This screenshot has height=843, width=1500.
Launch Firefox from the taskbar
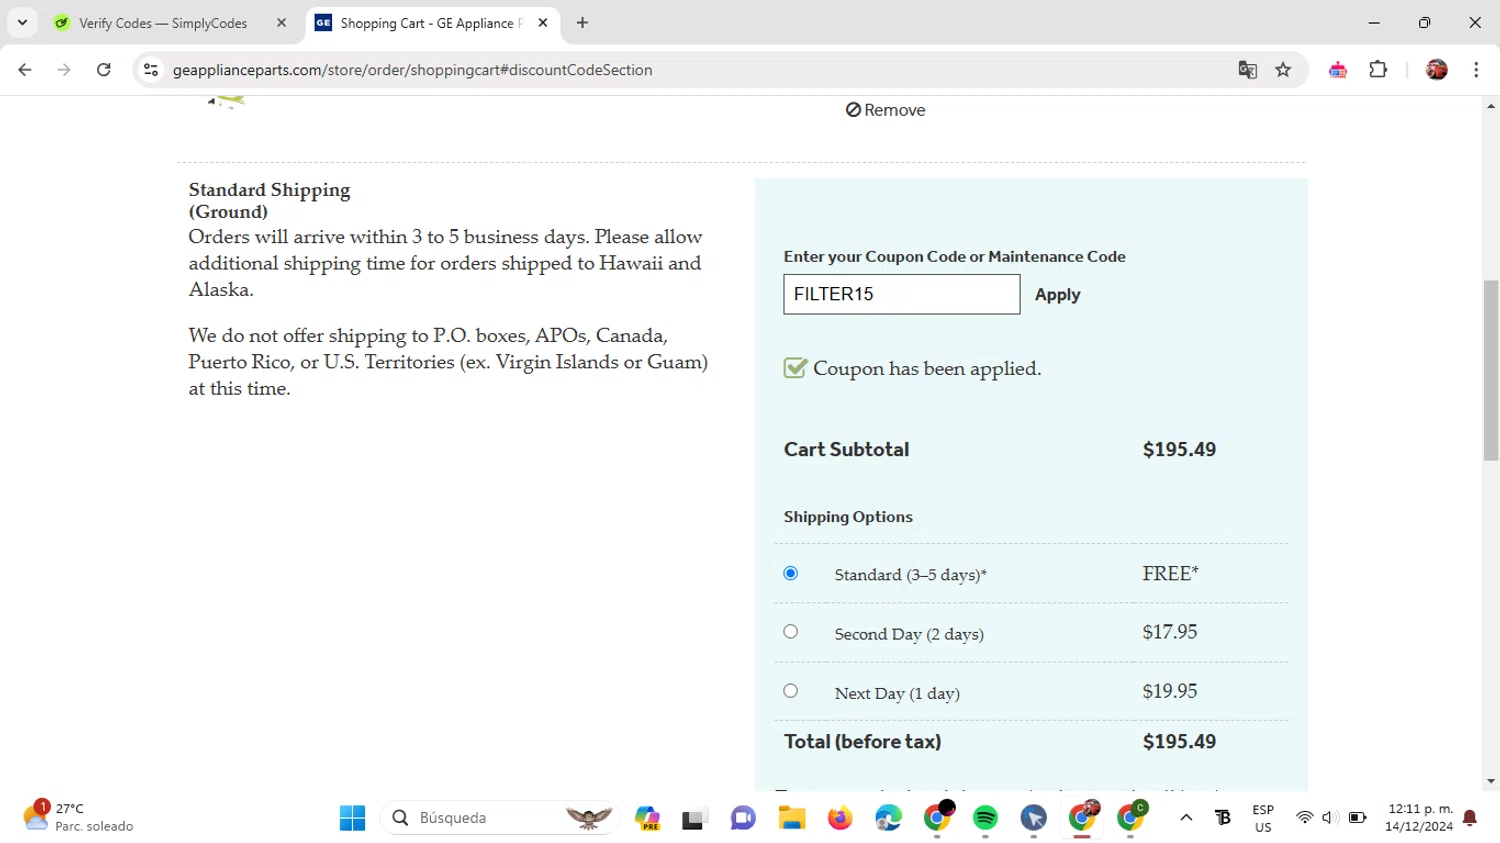[x=840, y=818]
